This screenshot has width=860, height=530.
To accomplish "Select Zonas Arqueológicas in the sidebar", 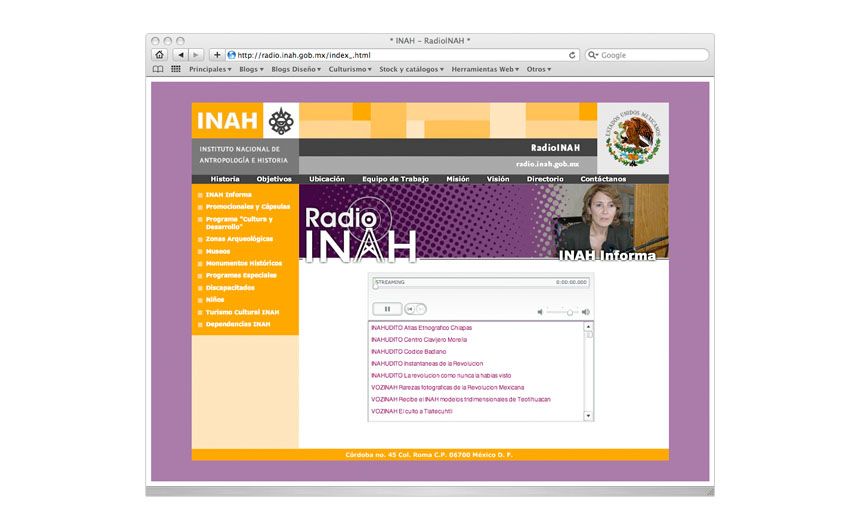I will 239,239.
